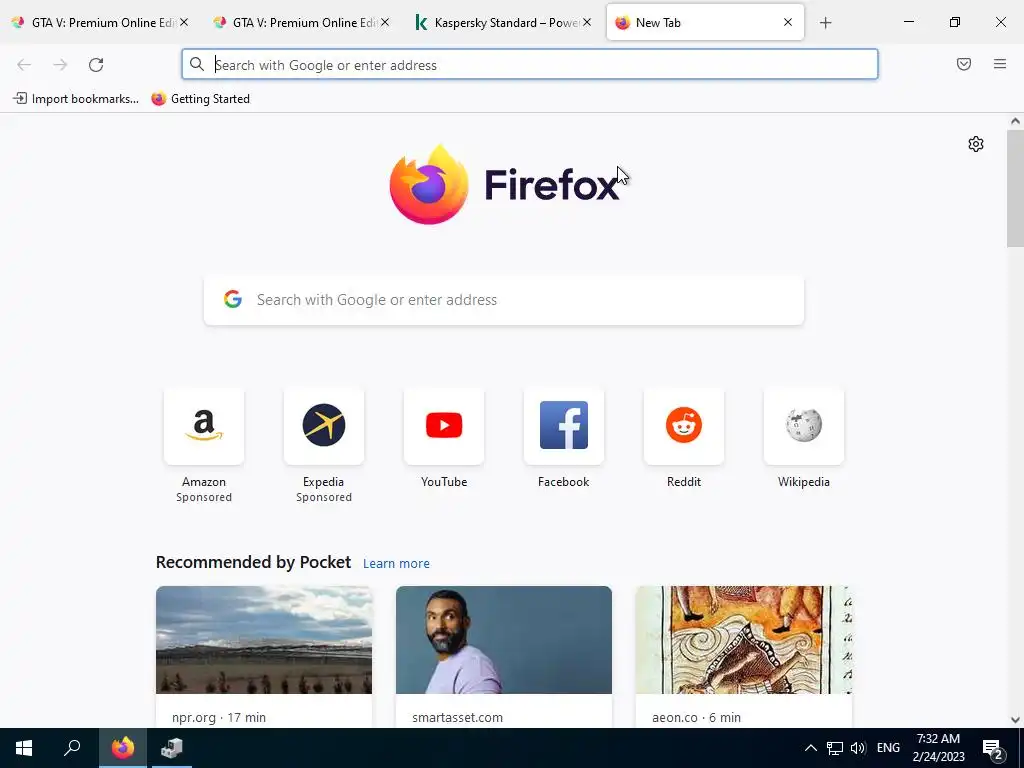Image resolution: width=1024 pixels, height=768 pixels.
Task: Click the page vertical scrollbar thumb
Action: [1015, 189]
